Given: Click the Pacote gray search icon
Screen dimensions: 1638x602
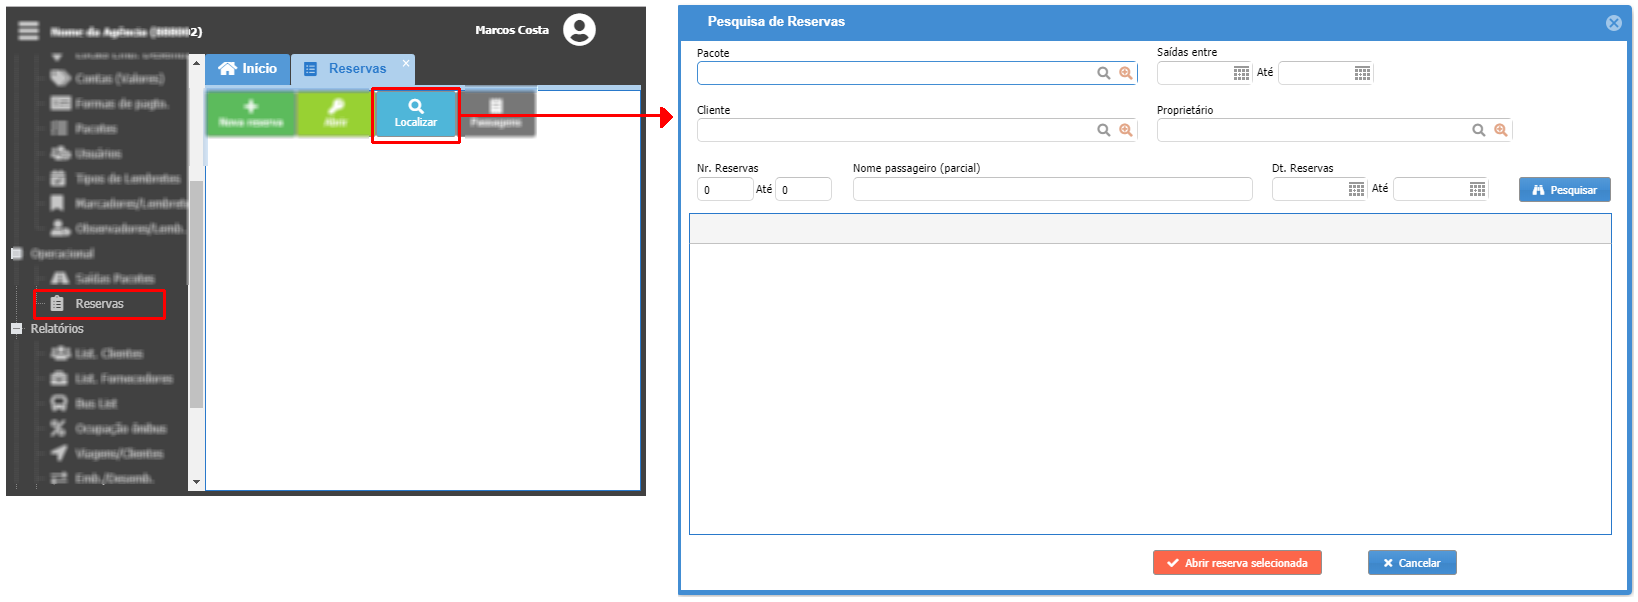Looking at the screenshot, I should tap(1104, 73).
